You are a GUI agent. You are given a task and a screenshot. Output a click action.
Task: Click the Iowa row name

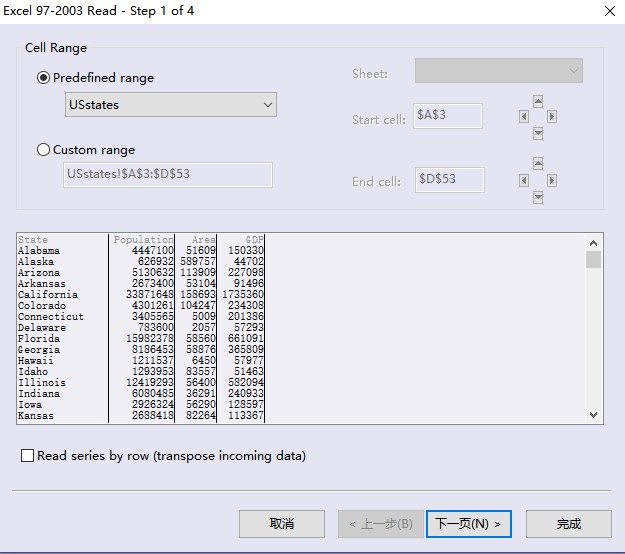tap(30, 405)
